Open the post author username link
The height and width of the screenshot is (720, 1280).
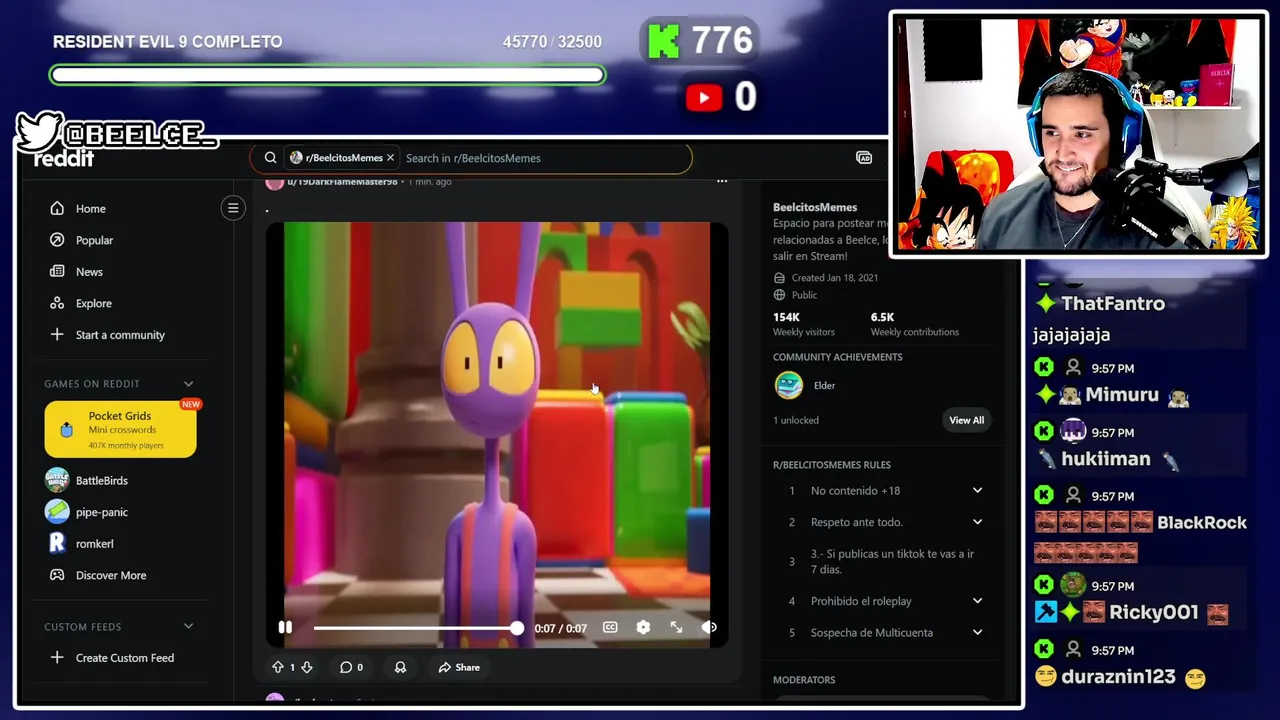[x=343, y=182]
